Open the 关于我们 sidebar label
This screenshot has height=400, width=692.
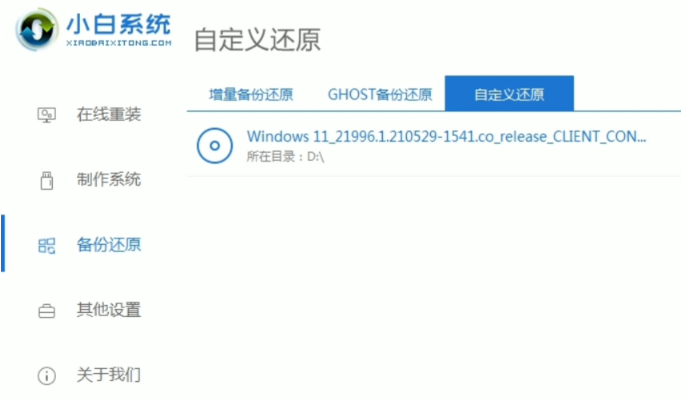tap(109, 375)
